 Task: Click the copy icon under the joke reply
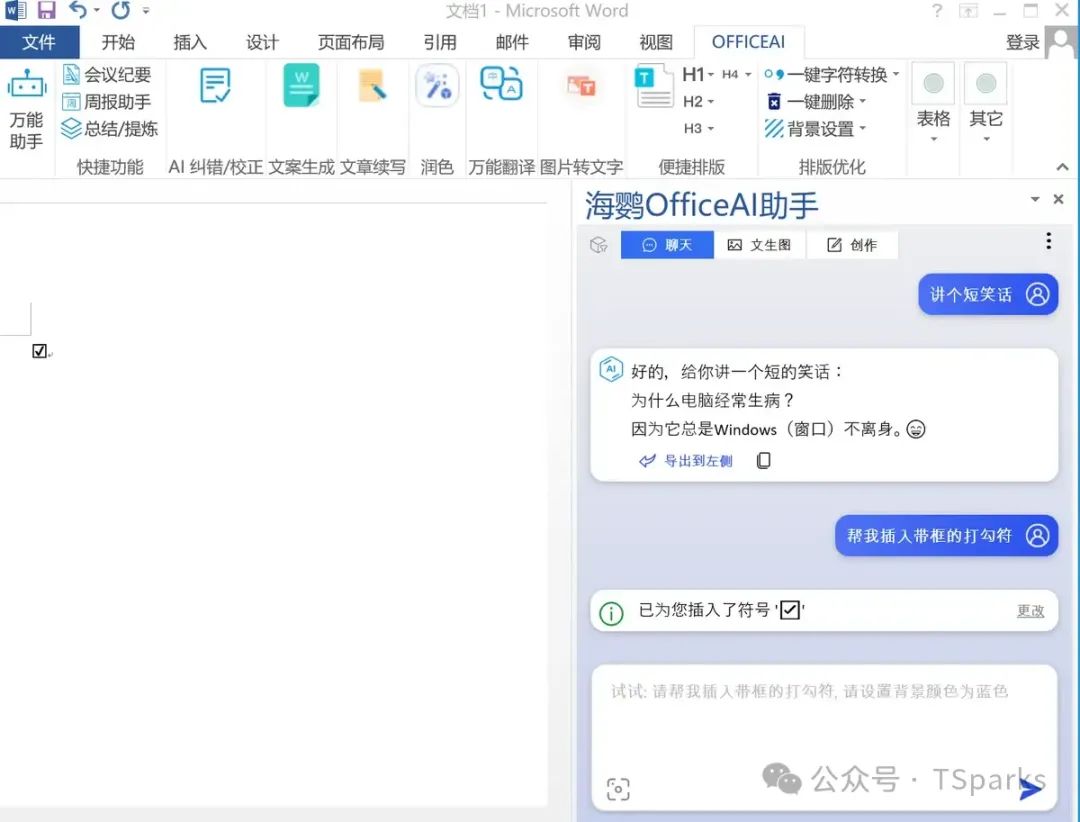(763, 460)
